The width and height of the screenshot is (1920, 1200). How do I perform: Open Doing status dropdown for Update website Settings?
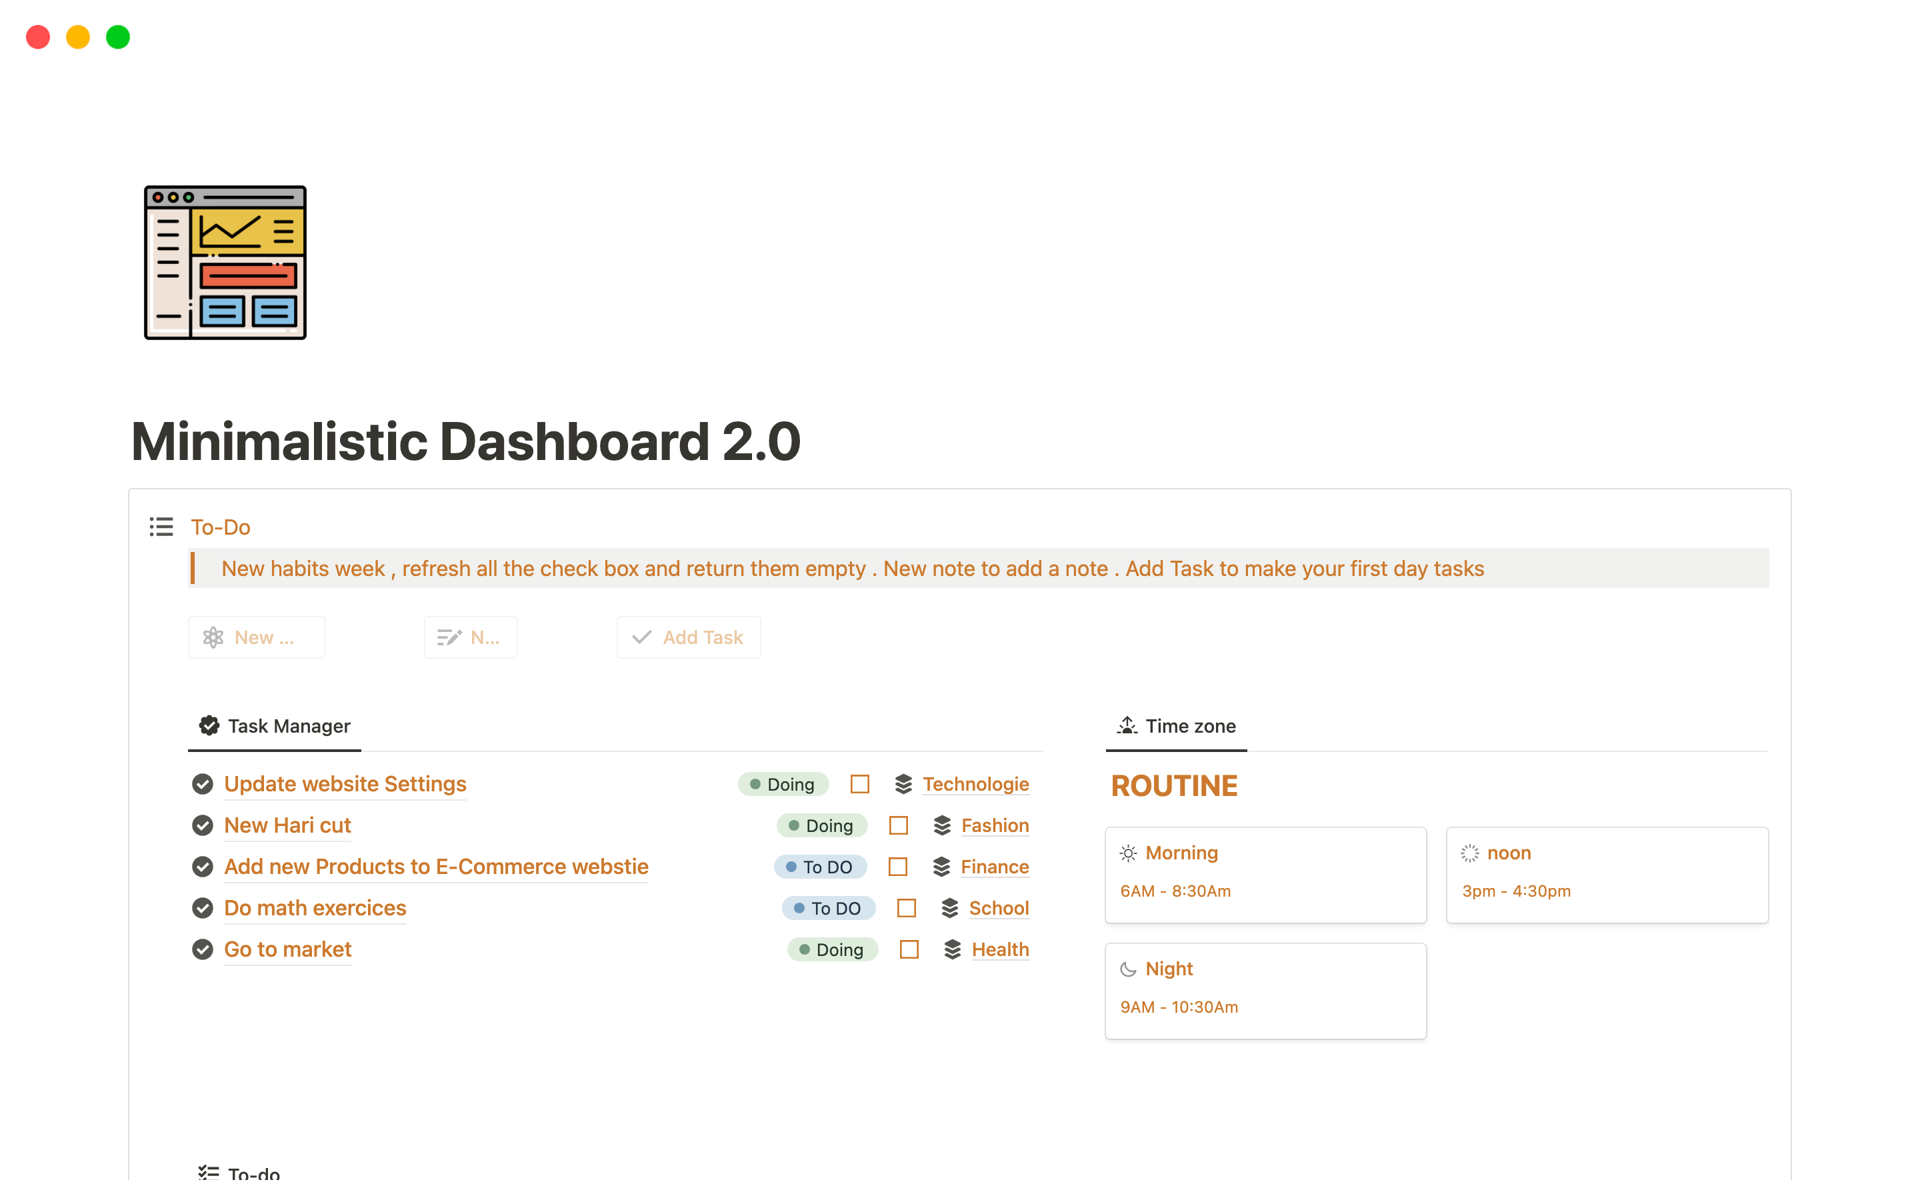pyautogui.click(x=783, y=784)
